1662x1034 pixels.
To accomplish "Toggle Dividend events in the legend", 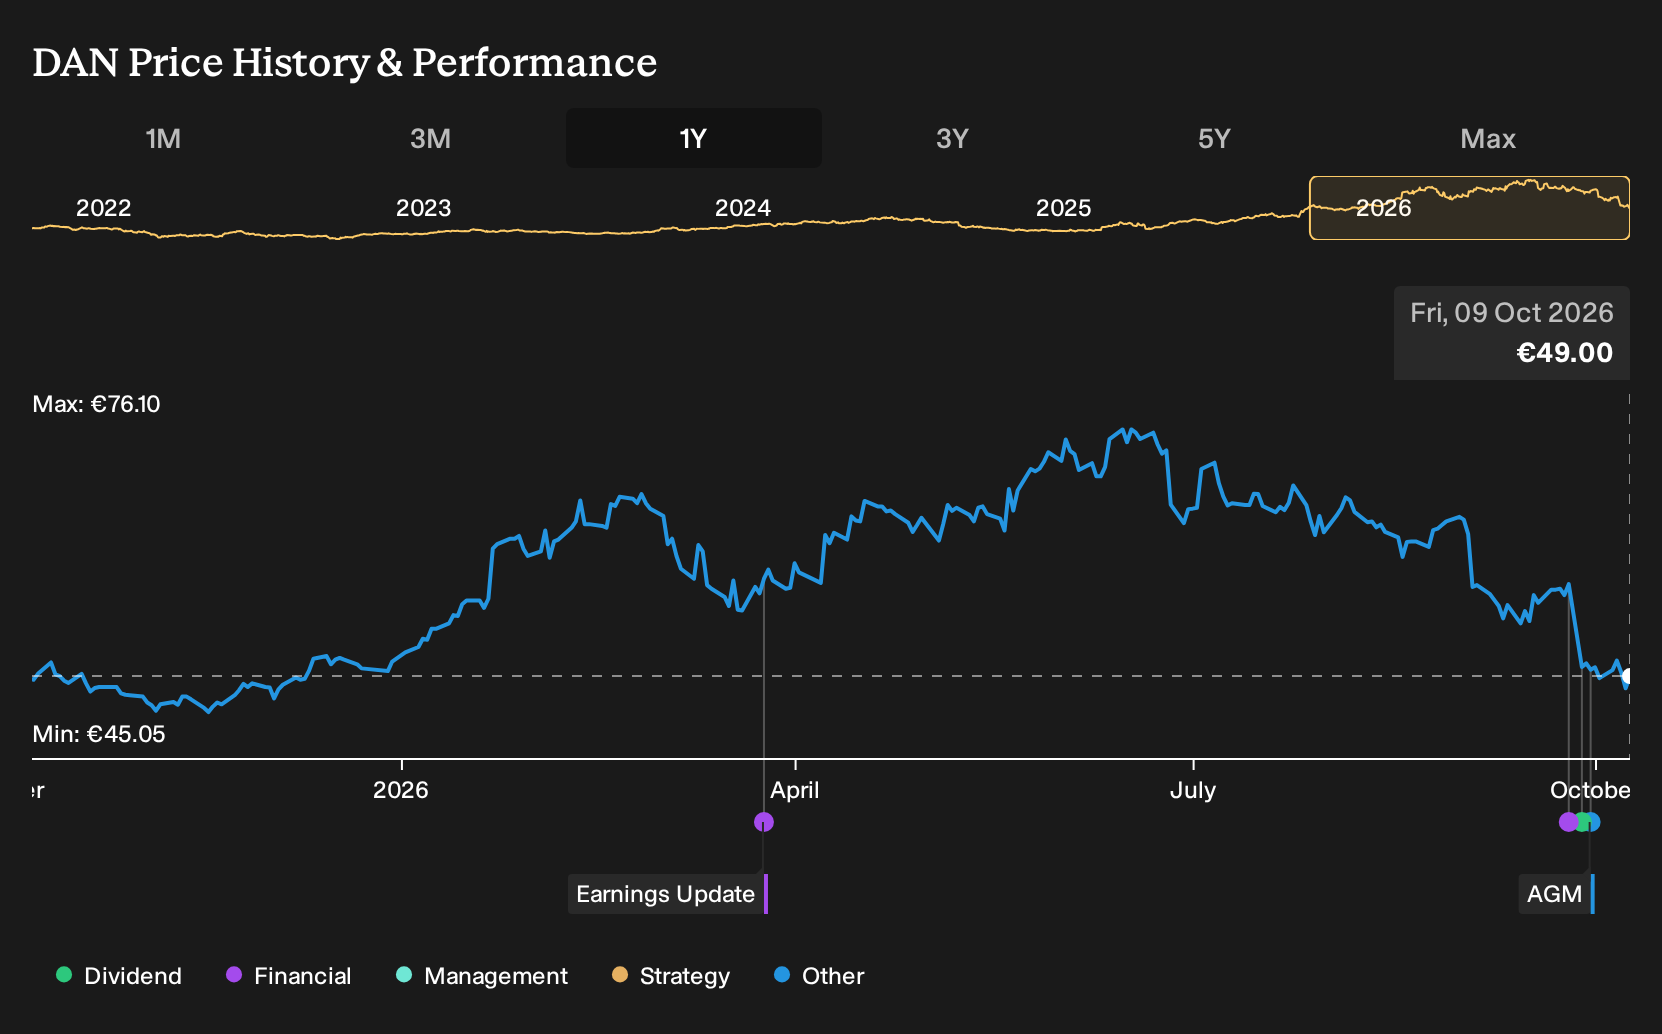I will [119, 975].
